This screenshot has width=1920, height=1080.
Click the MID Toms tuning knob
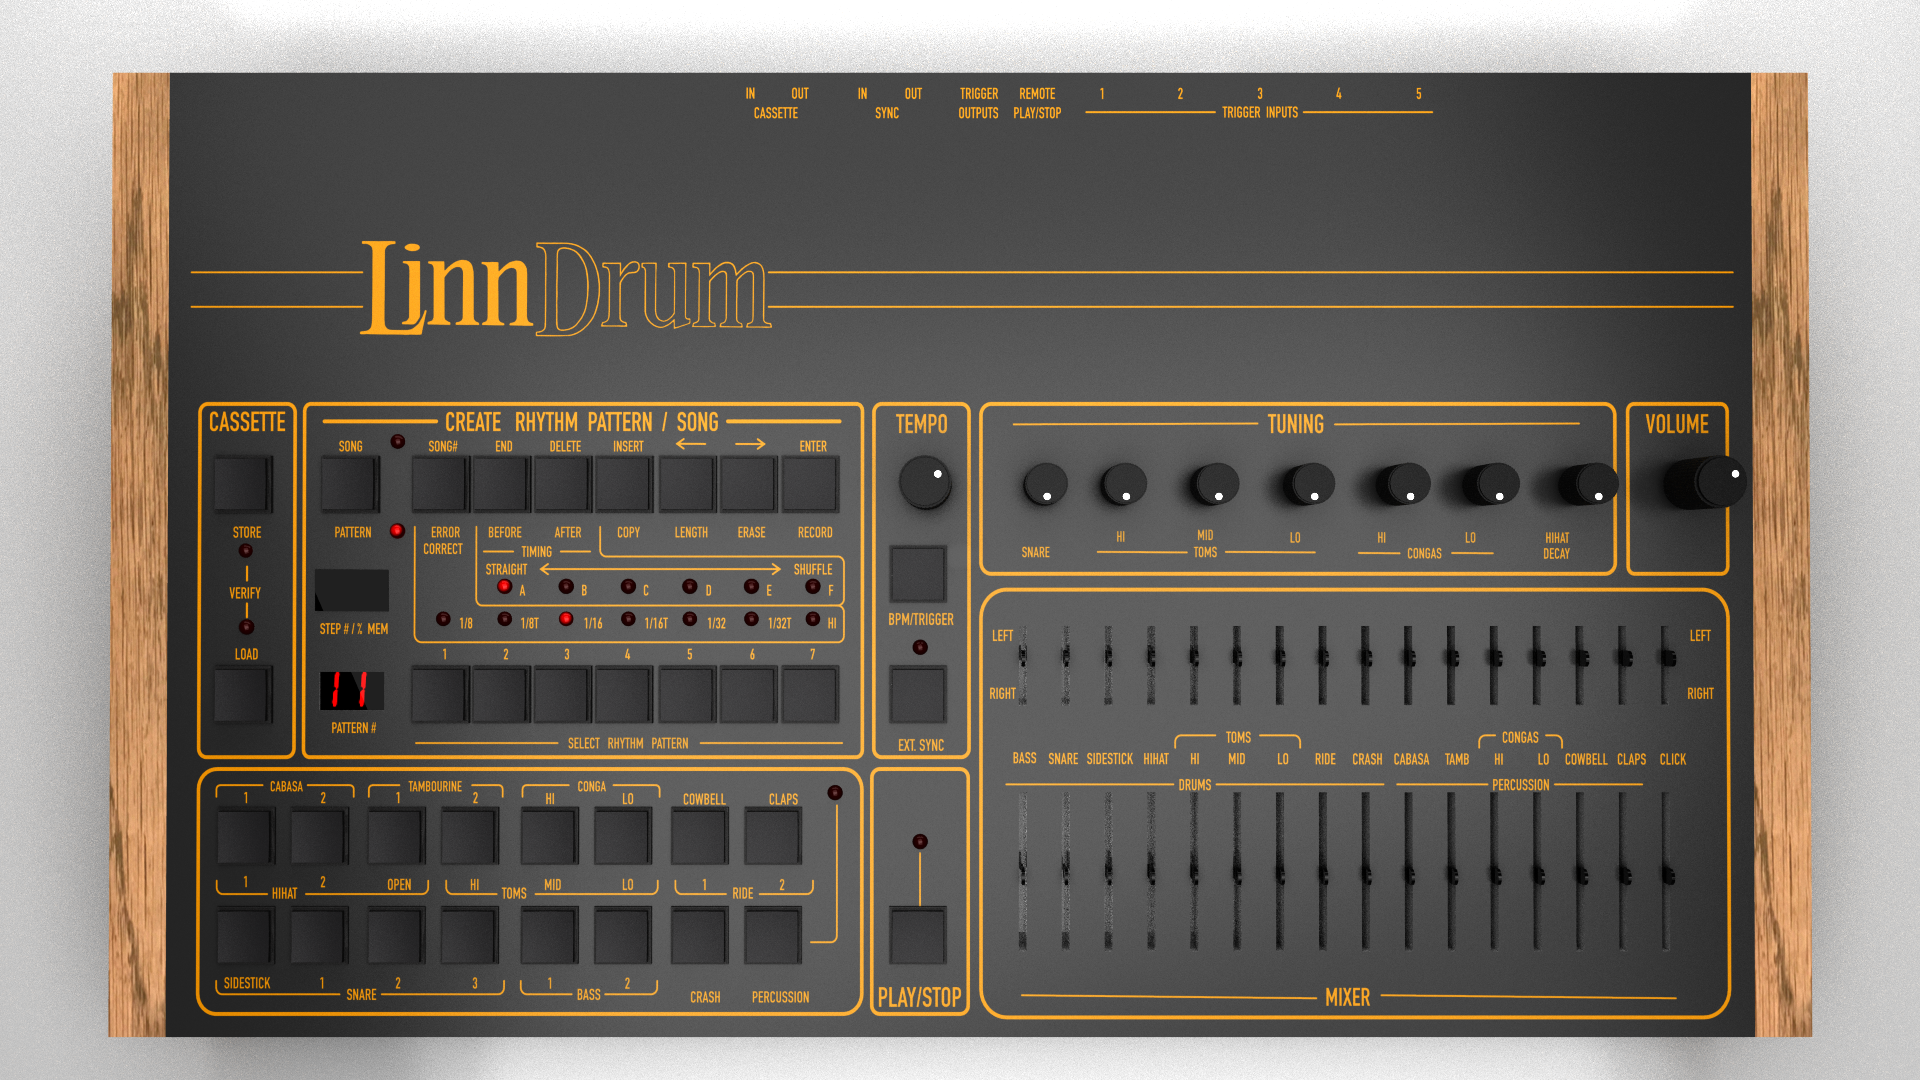point(1214,484)
